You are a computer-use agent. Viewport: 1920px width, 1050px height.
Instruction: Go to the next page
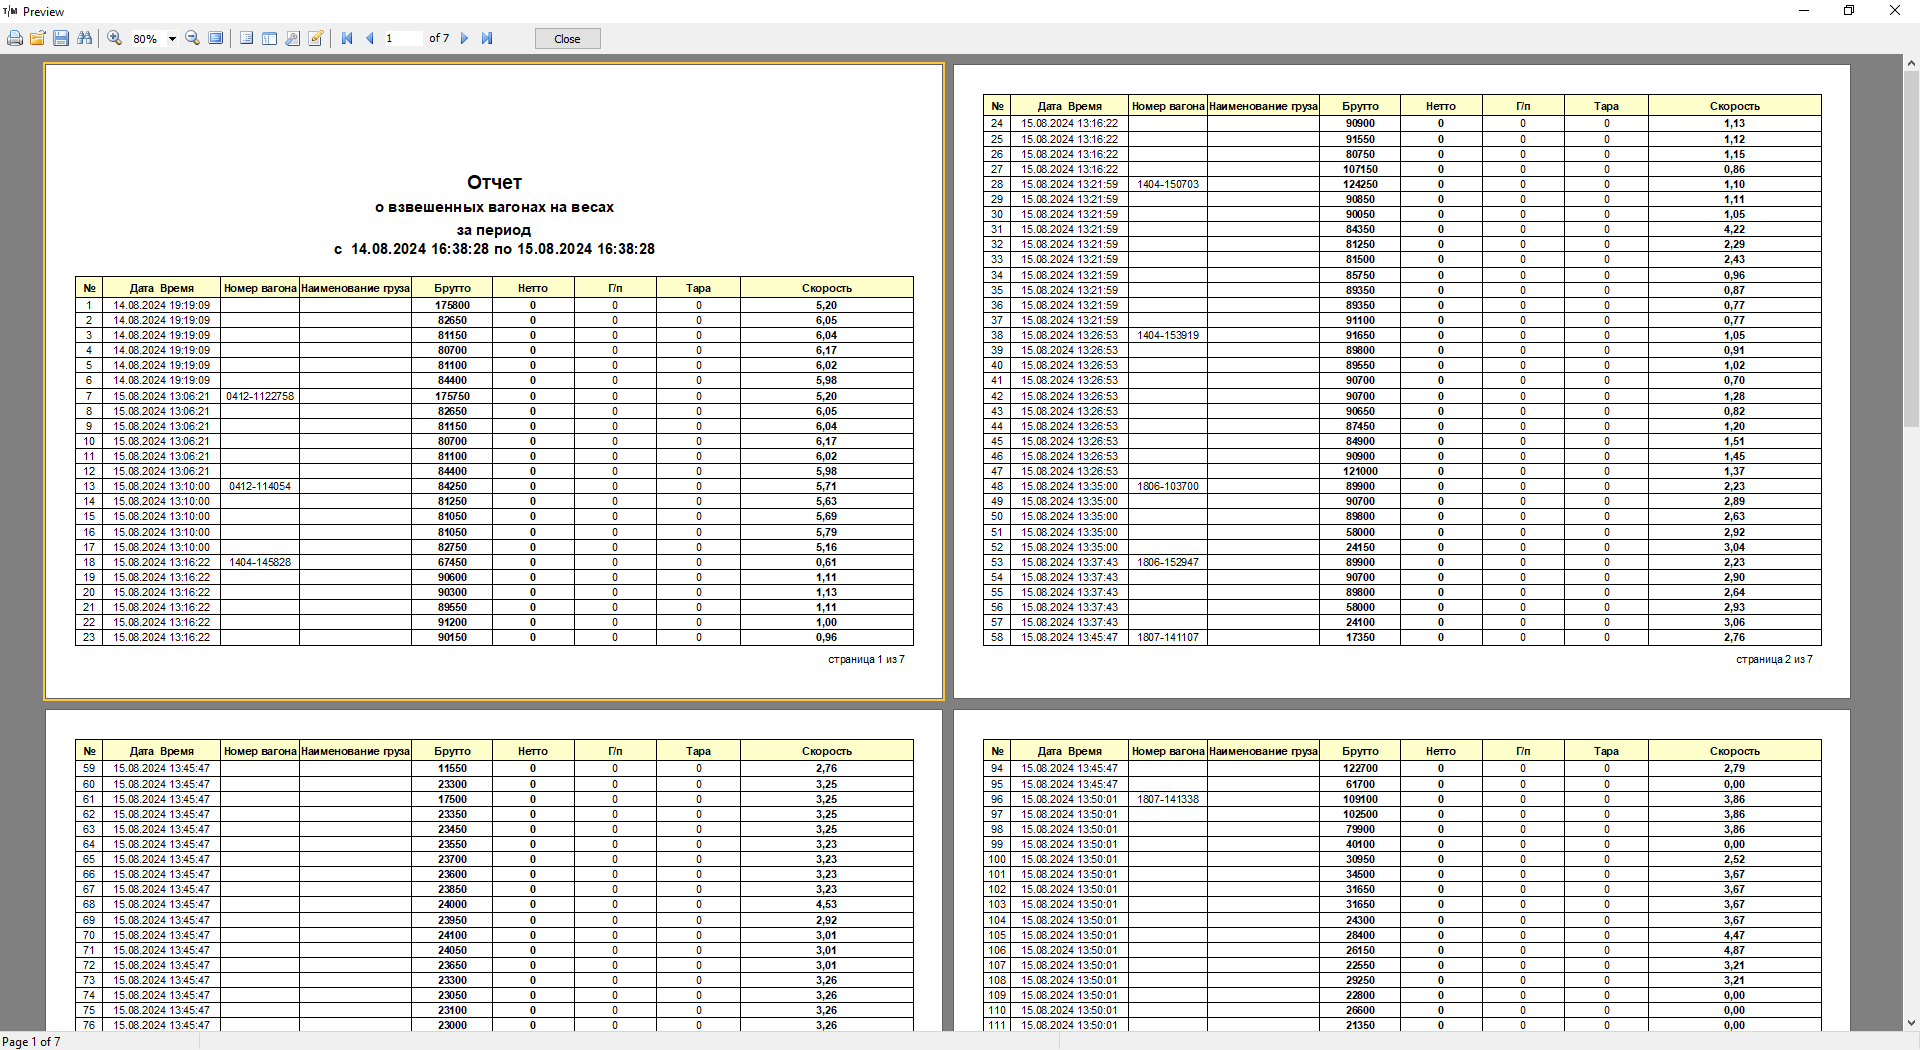pos(464,38)
